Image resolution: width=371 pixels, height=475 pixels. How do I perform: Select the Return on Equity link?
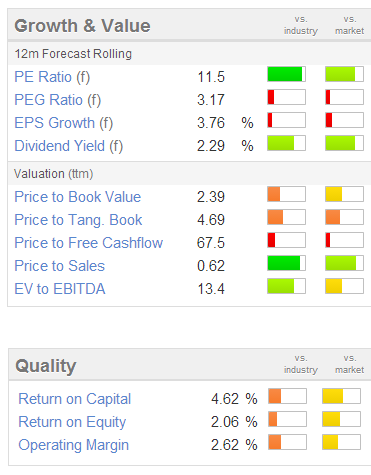[x=72, y=422]
